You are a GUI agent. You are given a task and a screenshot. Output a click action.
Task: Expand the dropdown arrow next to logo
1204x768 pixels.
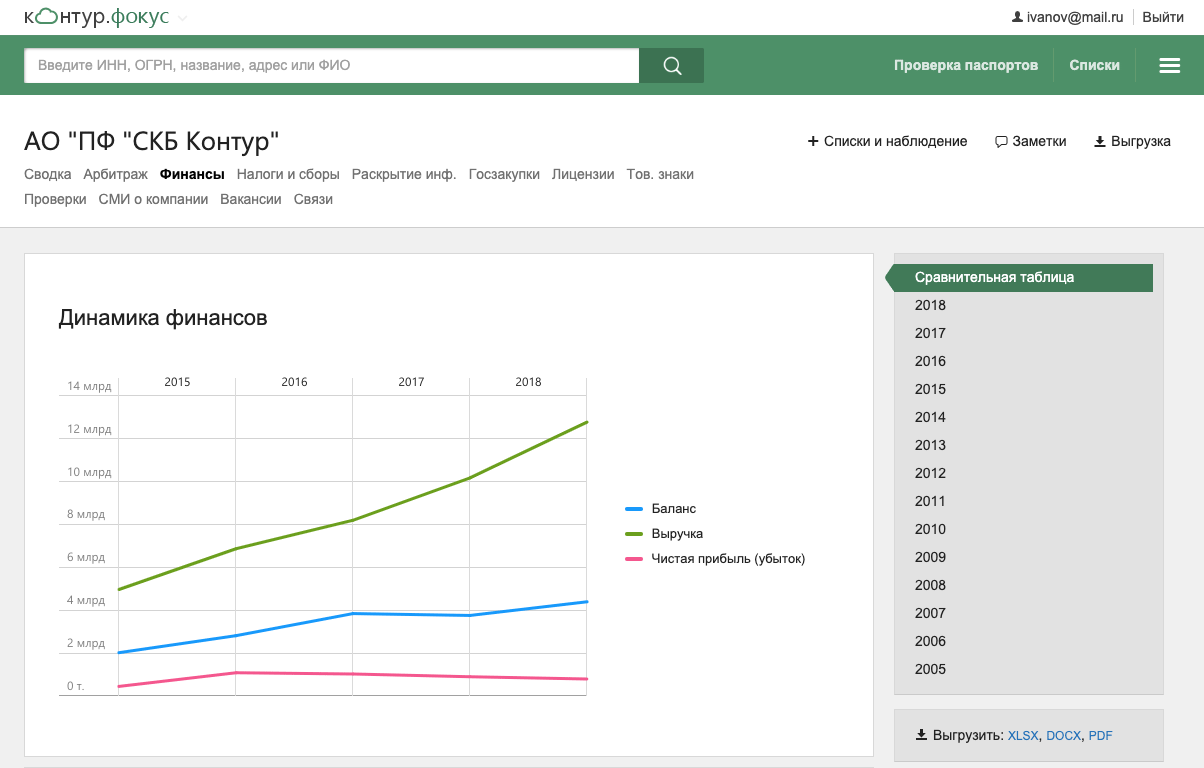(x=182, y=19)
